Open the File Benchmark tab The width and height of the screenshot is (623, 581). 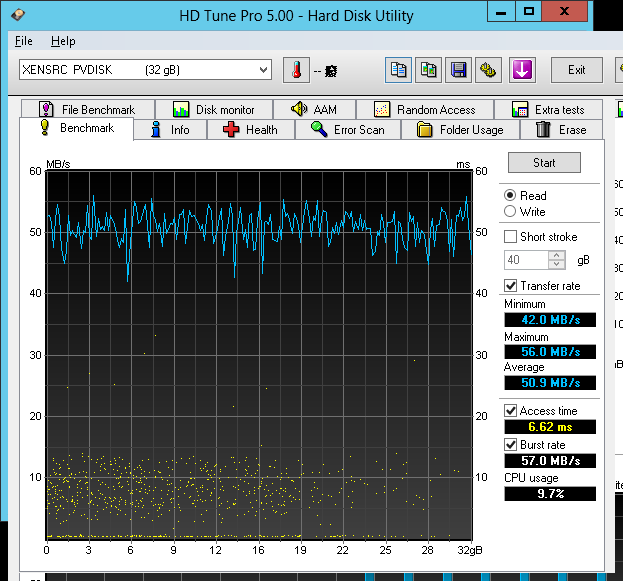[x=87, y=109]
